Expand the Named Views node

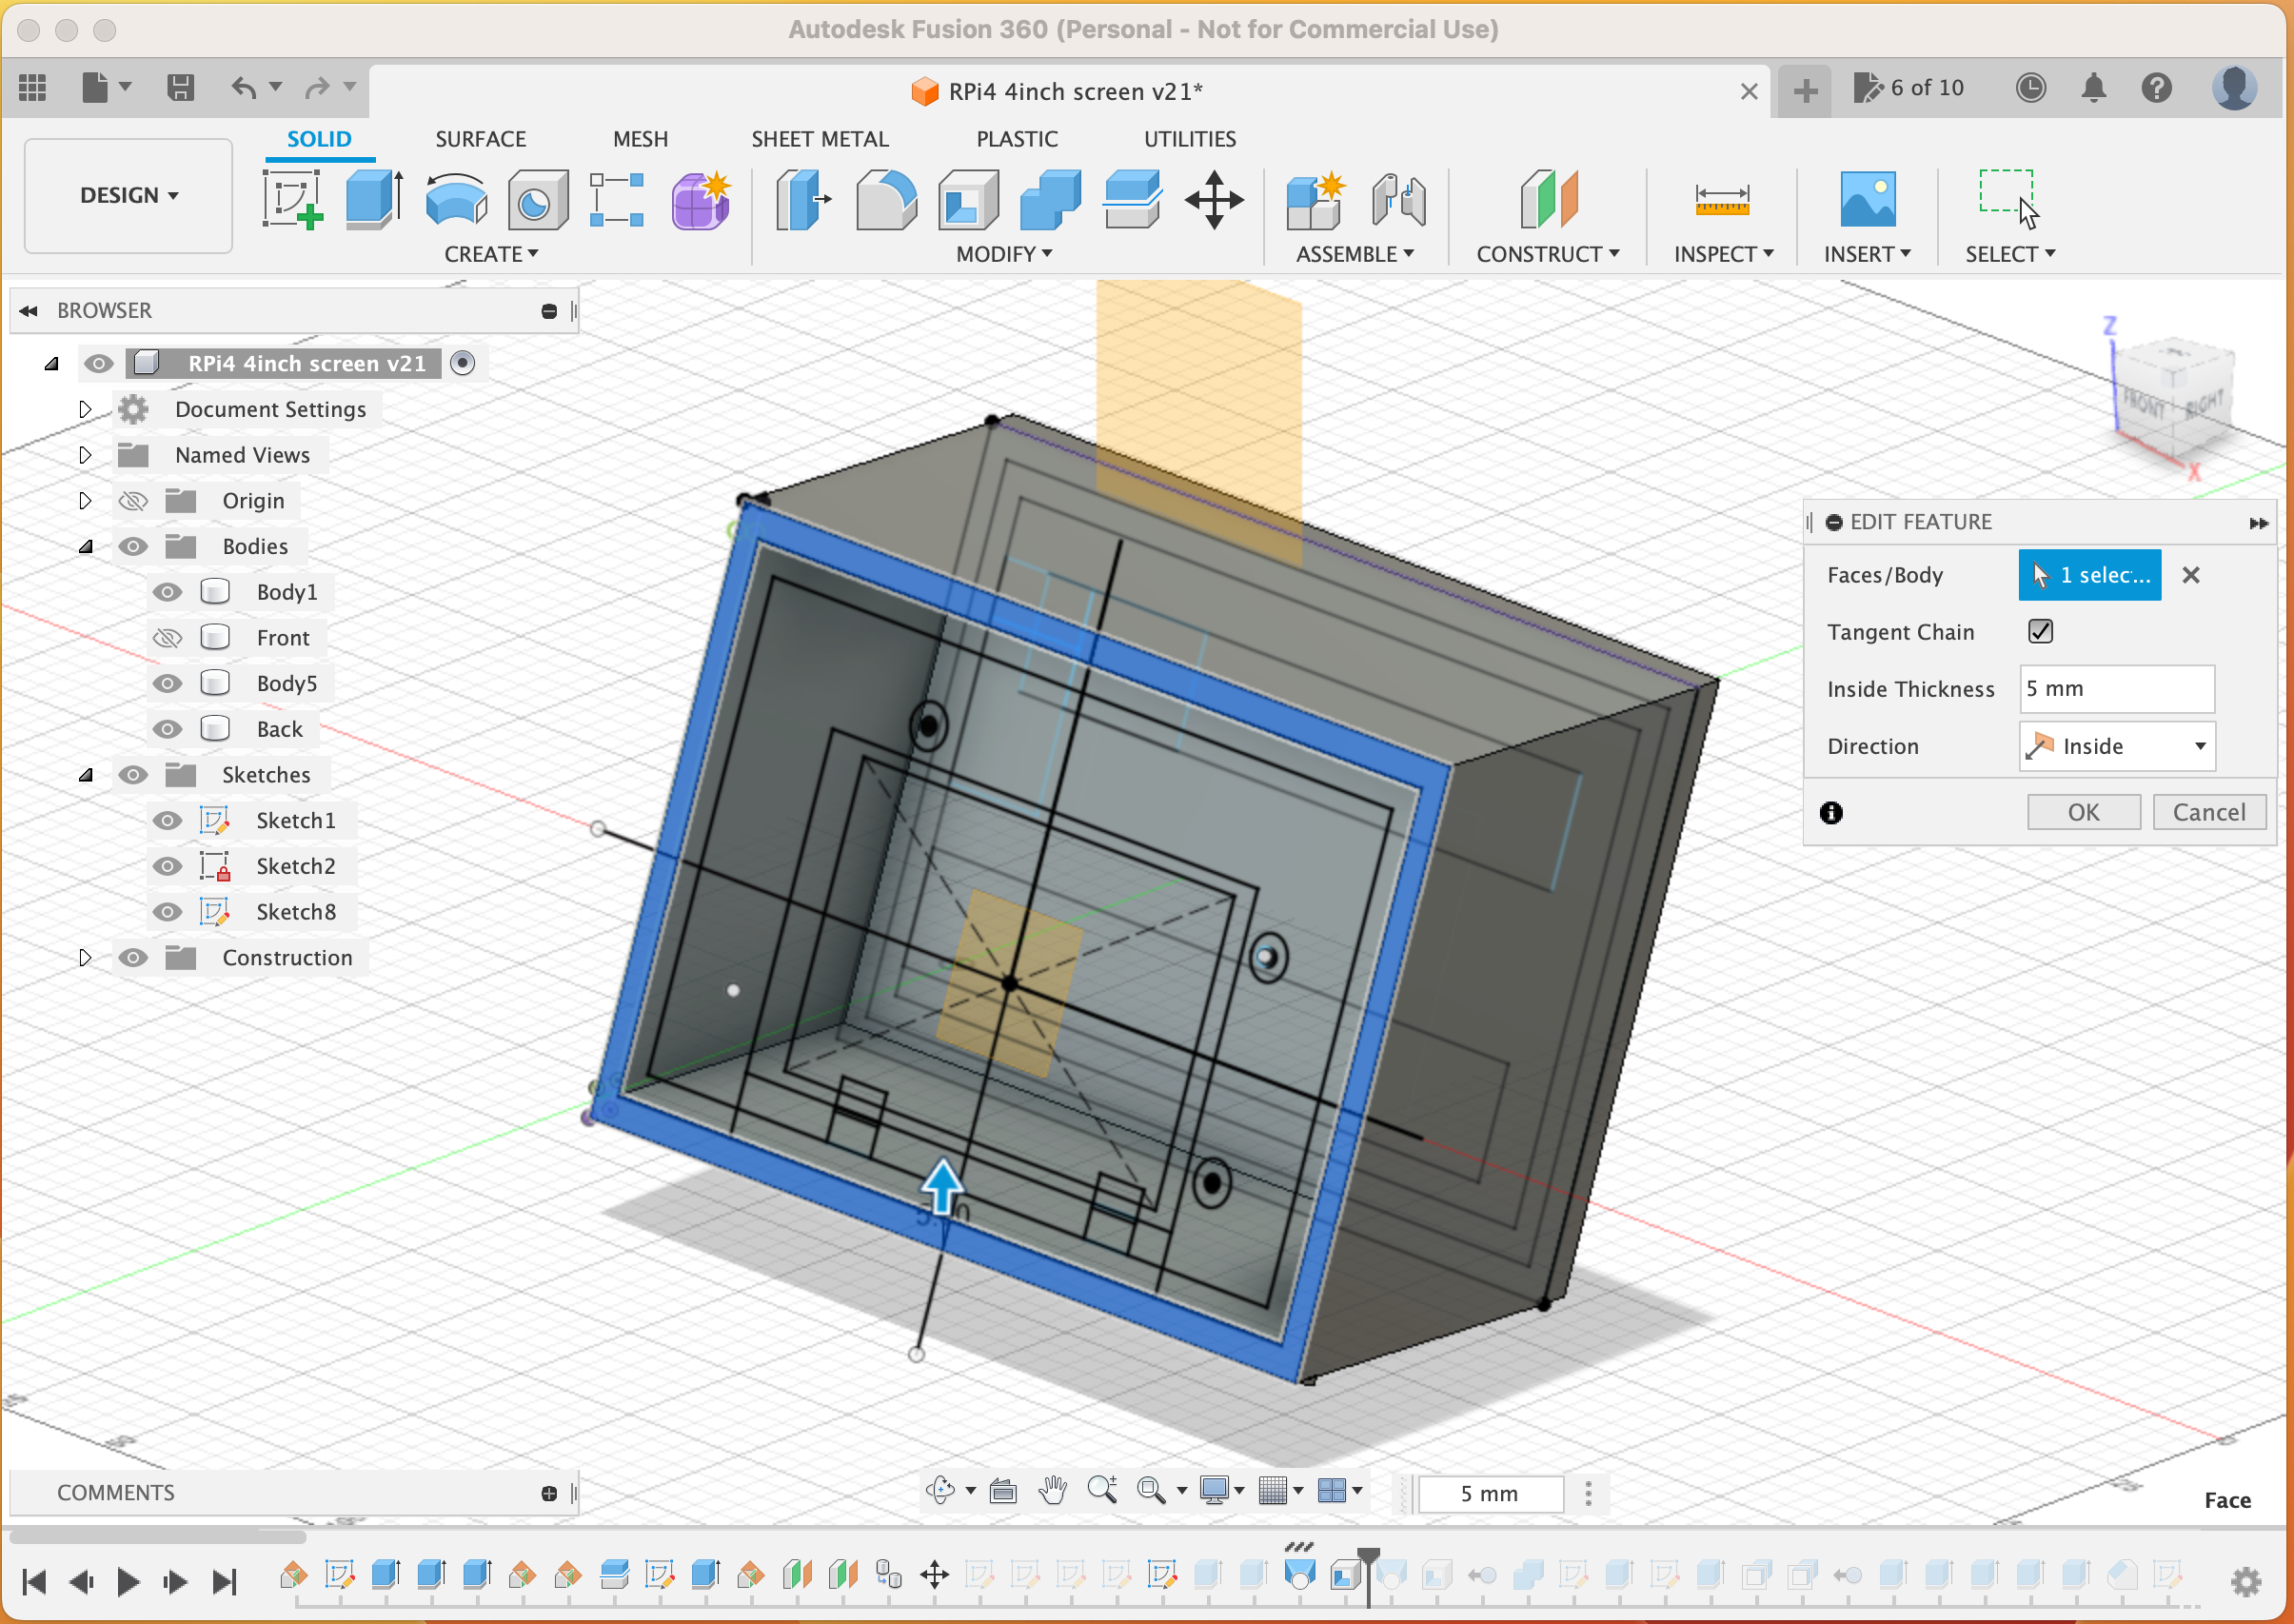tap(85, 455)
